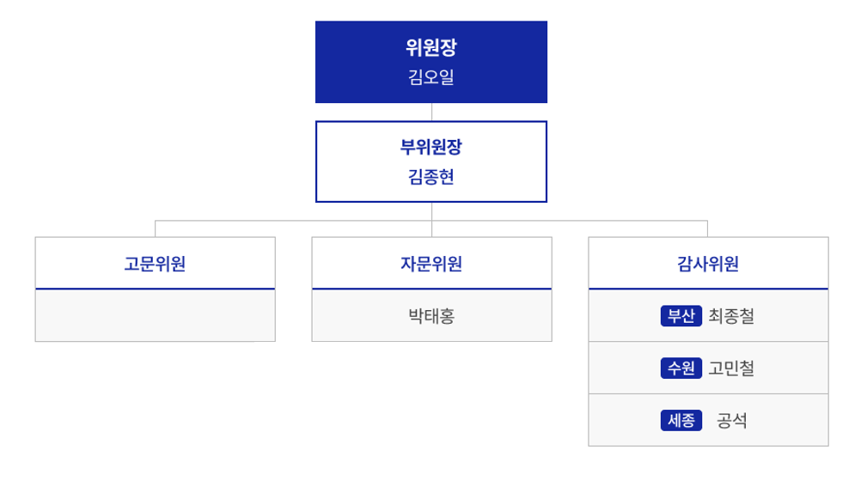Click the 위원장 title in blue box
The width and height of the screenshot is (867, 481).
pyautogui.click(x=431, y=47)
